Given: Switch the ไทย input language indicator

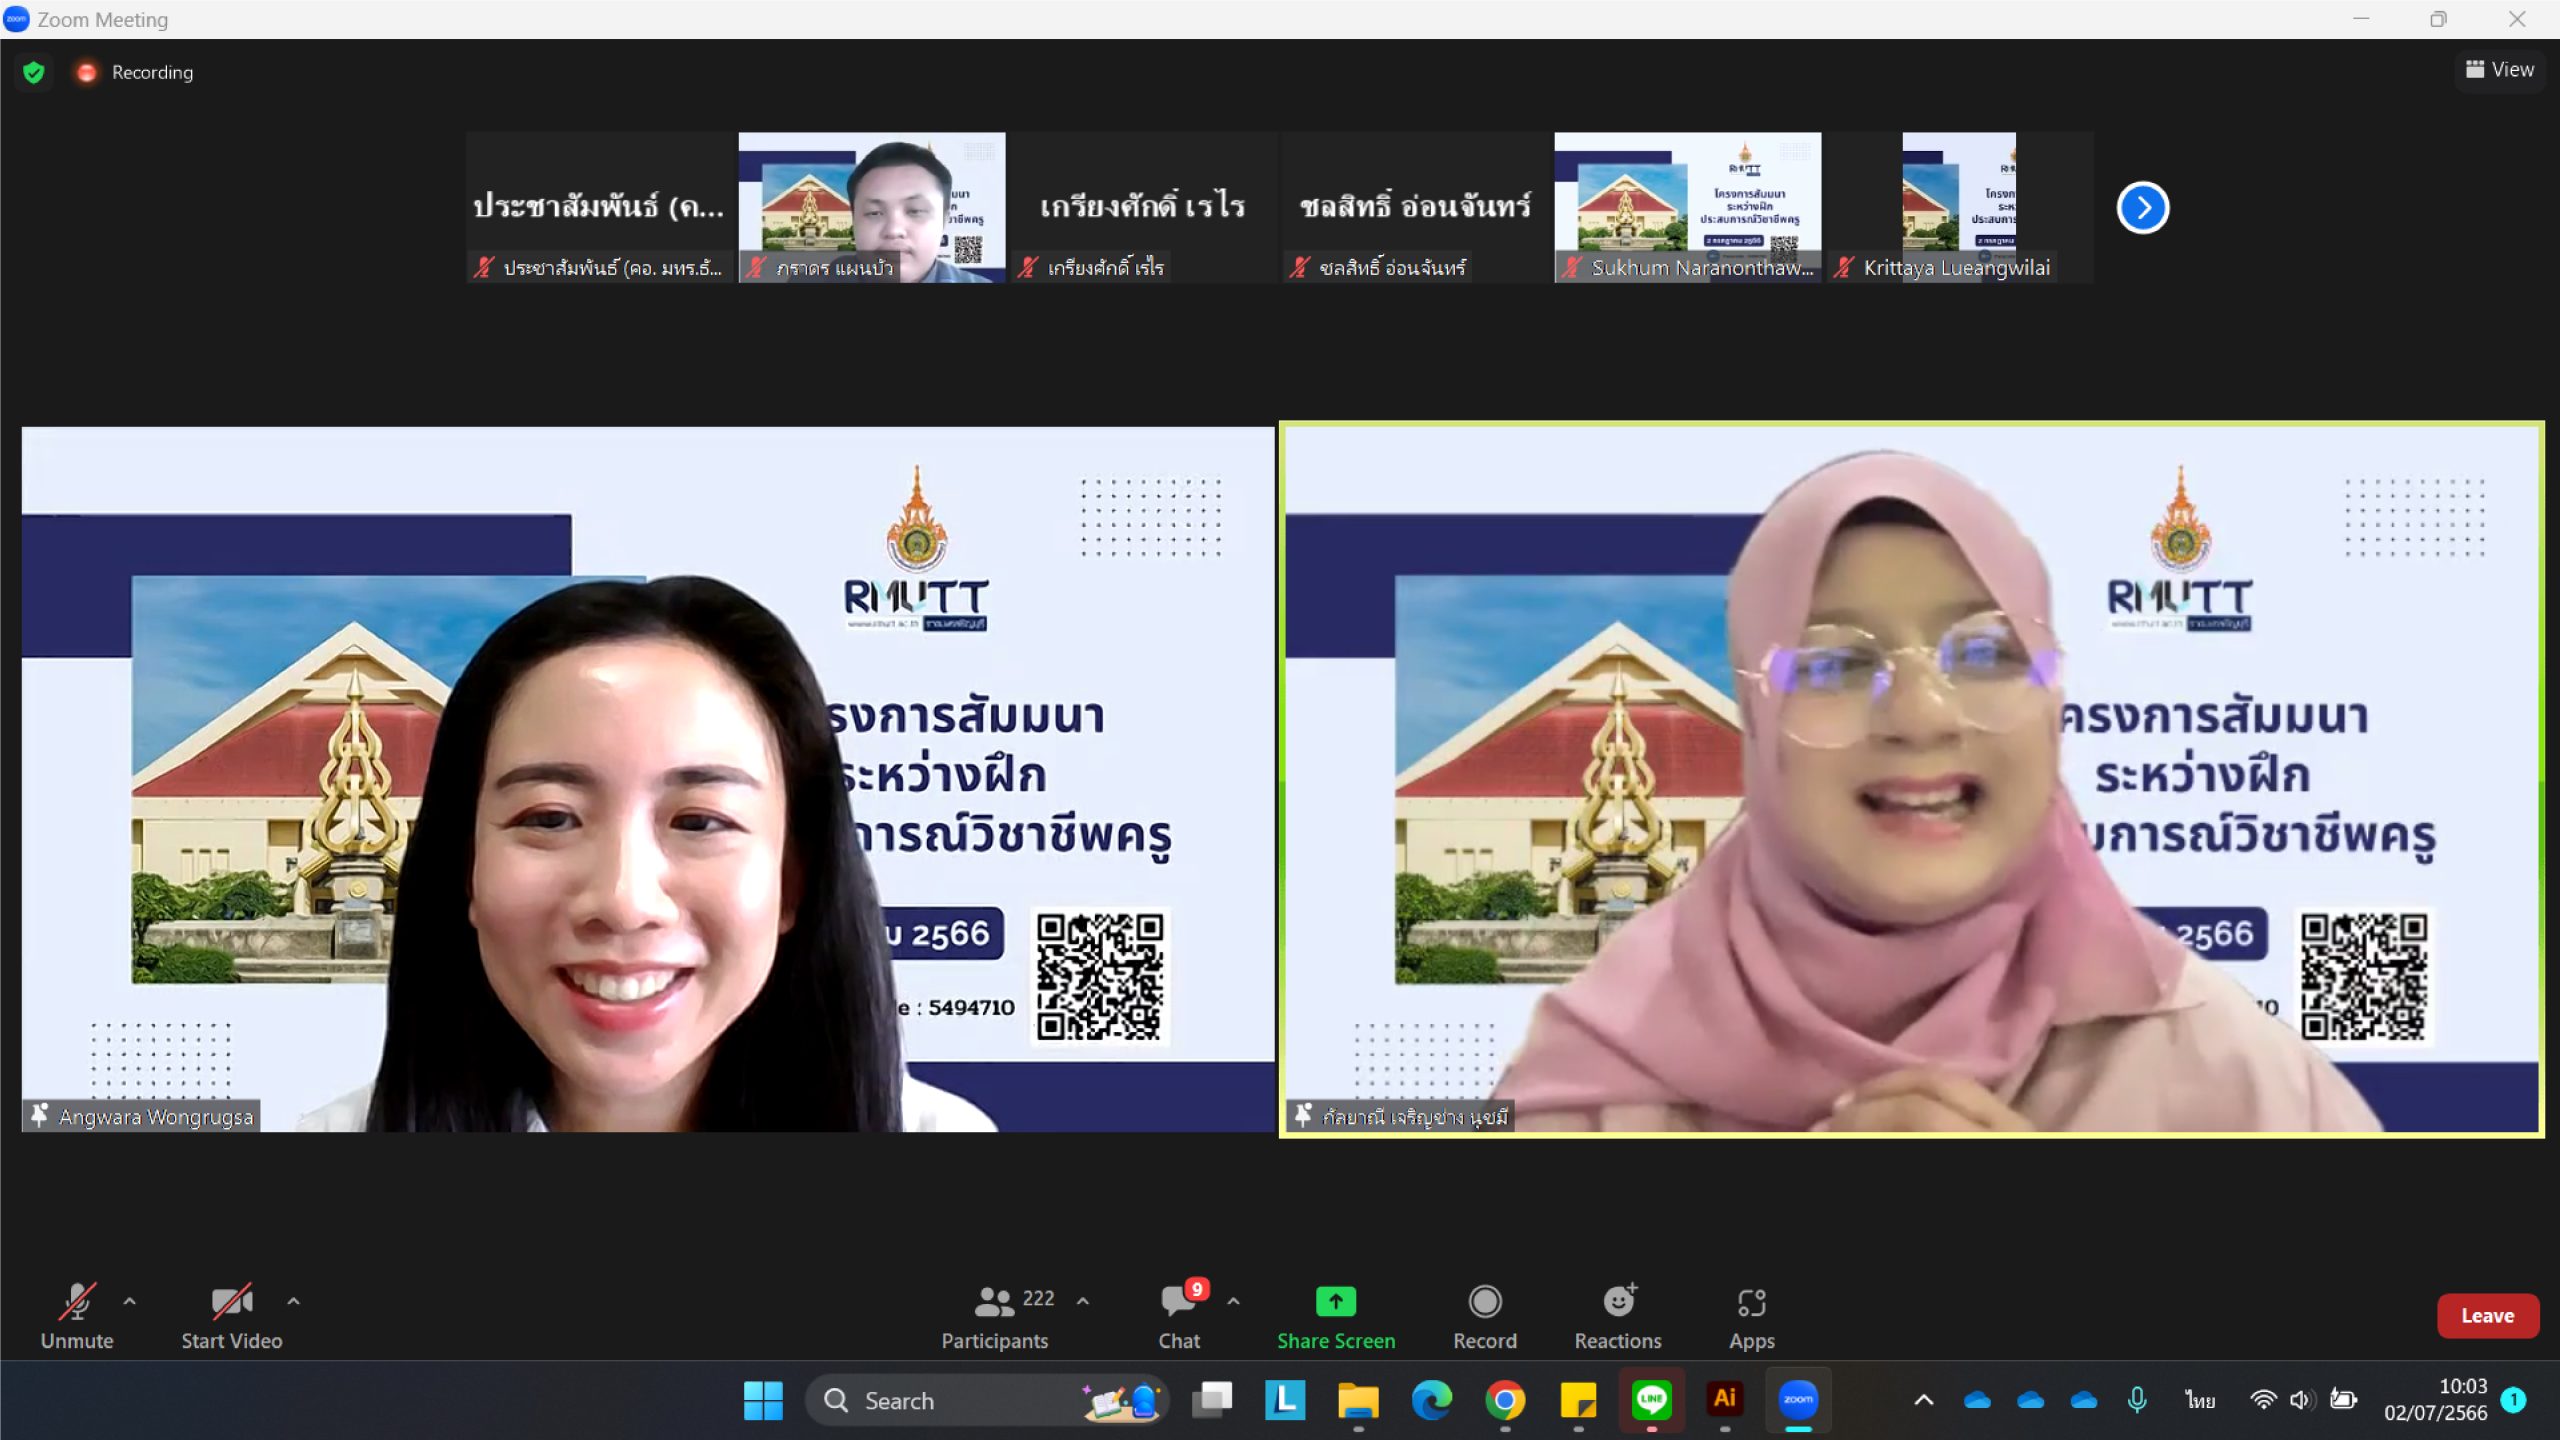Looking at the screenshot, I should [2200, 1400].
